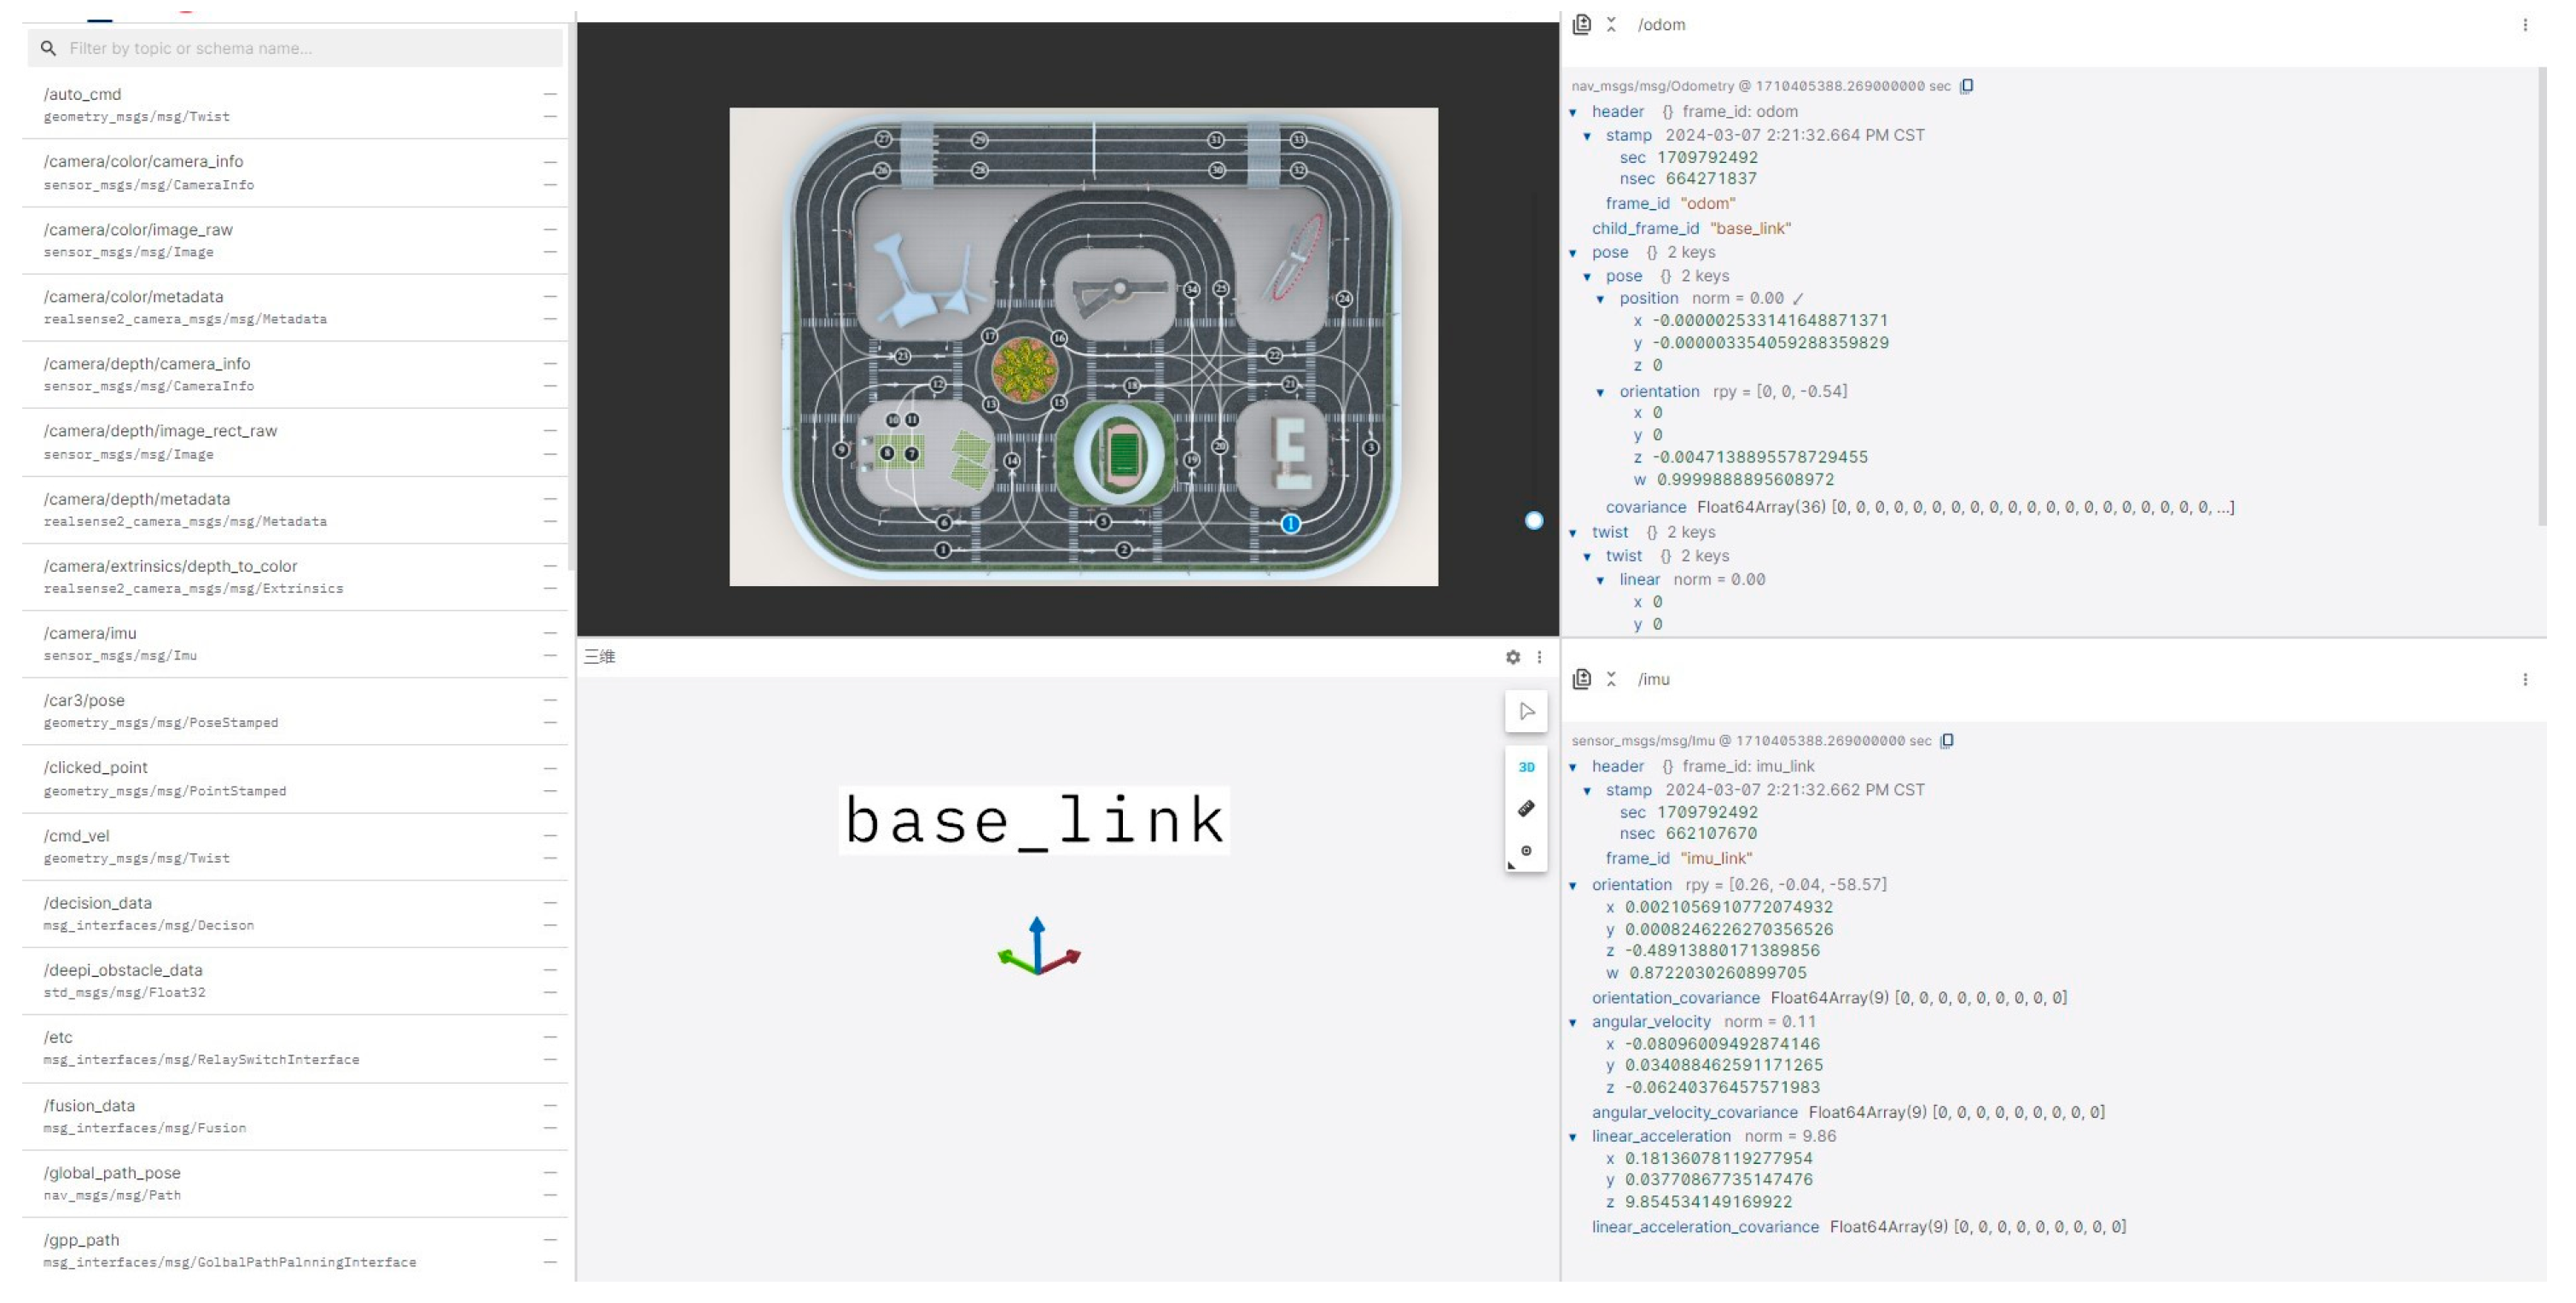Screen dimensions: 2576x1303
Task: Toggle diff mode icon in /odom panel
Action: click(1581, 24)
